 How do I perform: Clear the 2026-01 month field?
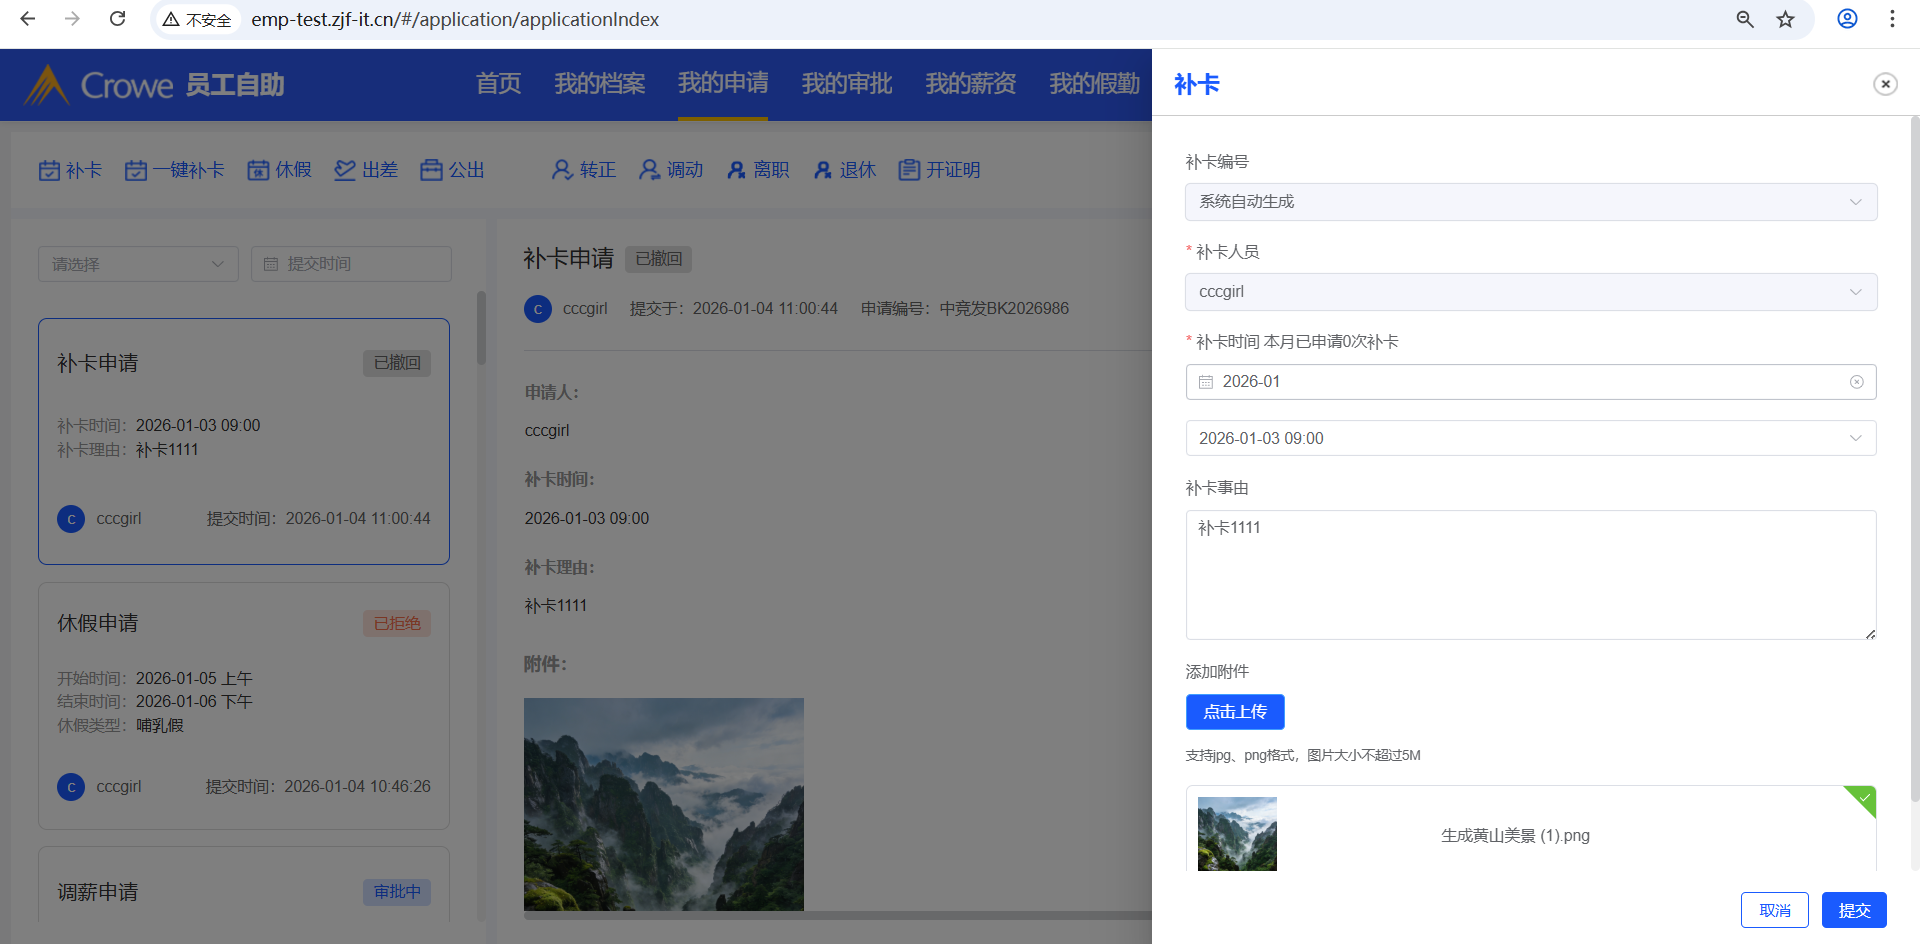[1856, 382]
